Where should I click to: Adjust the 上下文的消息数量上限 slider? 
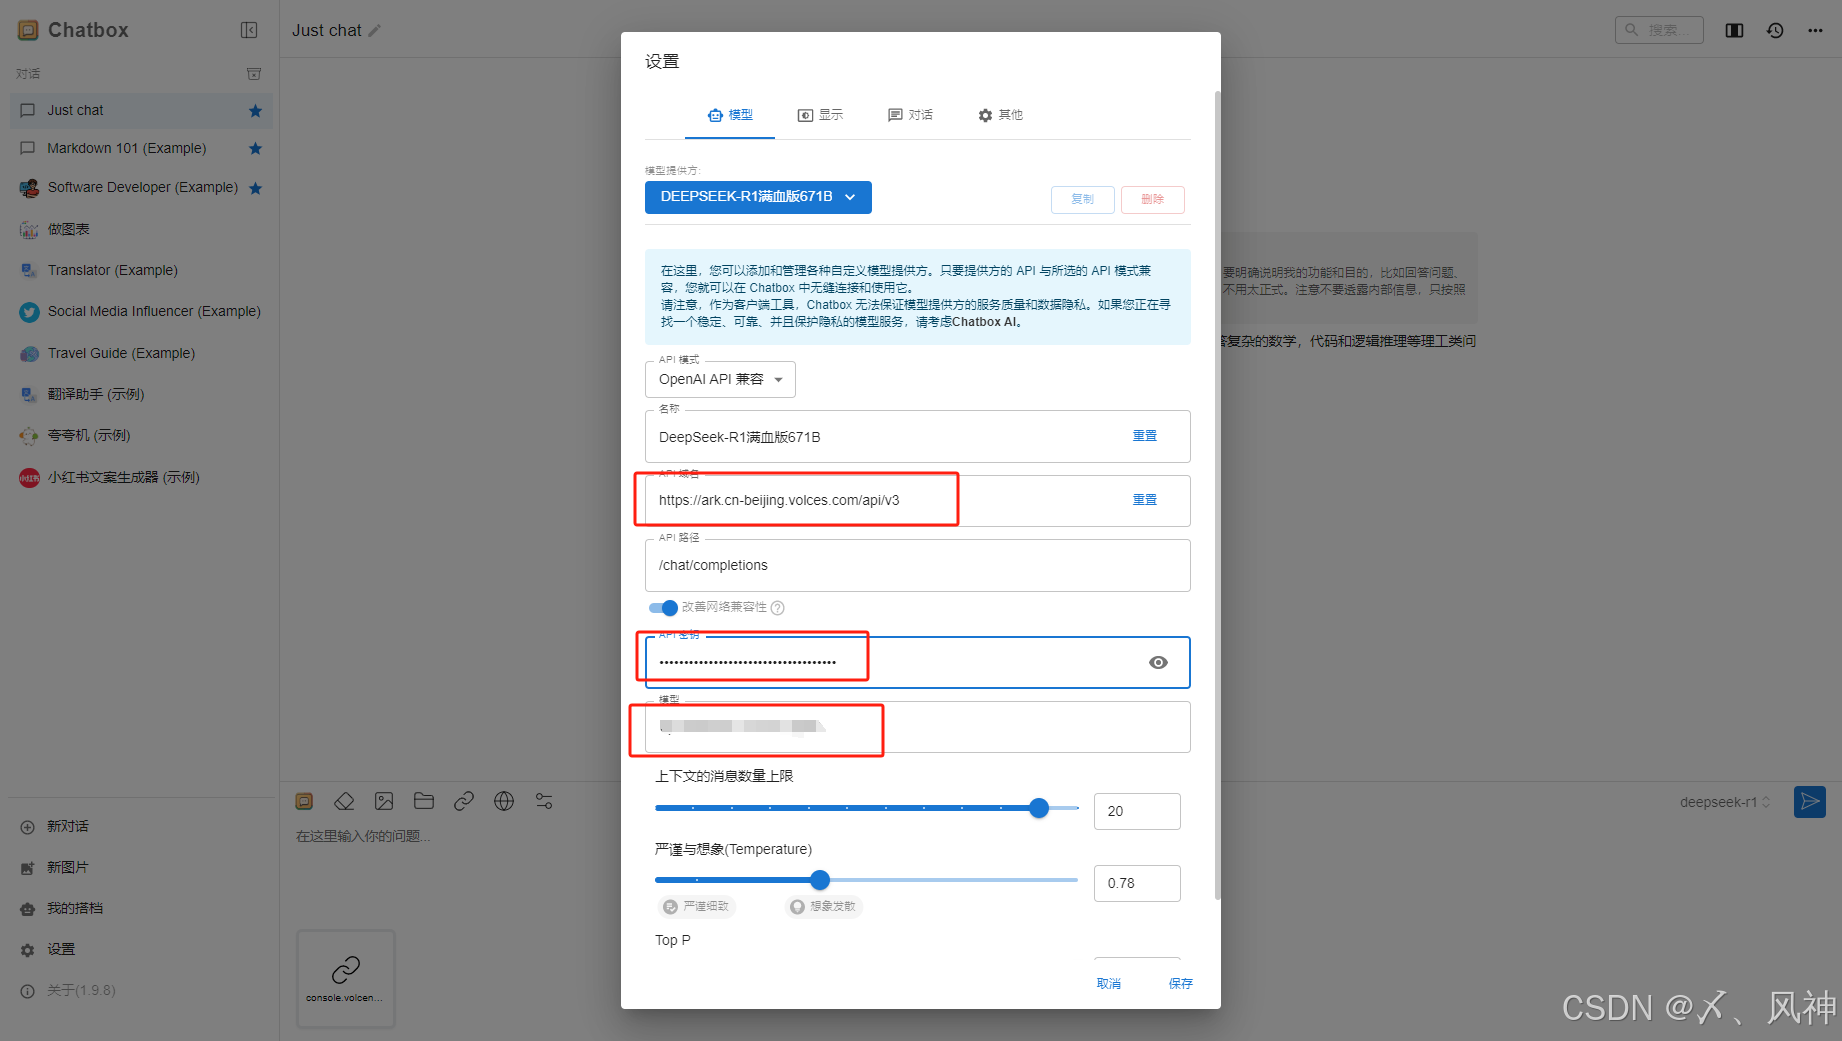[x=1039, y=808]
